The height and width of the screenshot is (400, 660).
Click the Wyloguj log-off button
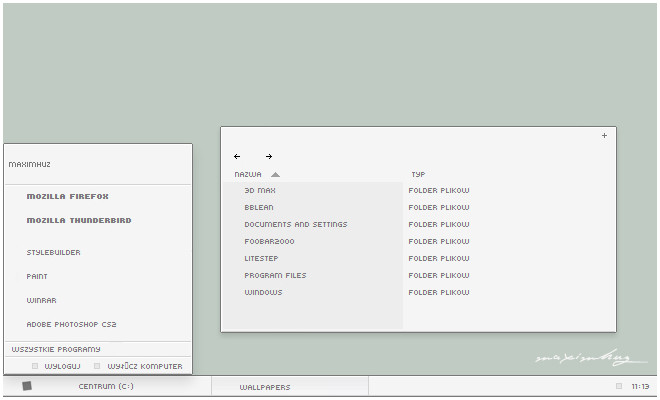[62, 366]
